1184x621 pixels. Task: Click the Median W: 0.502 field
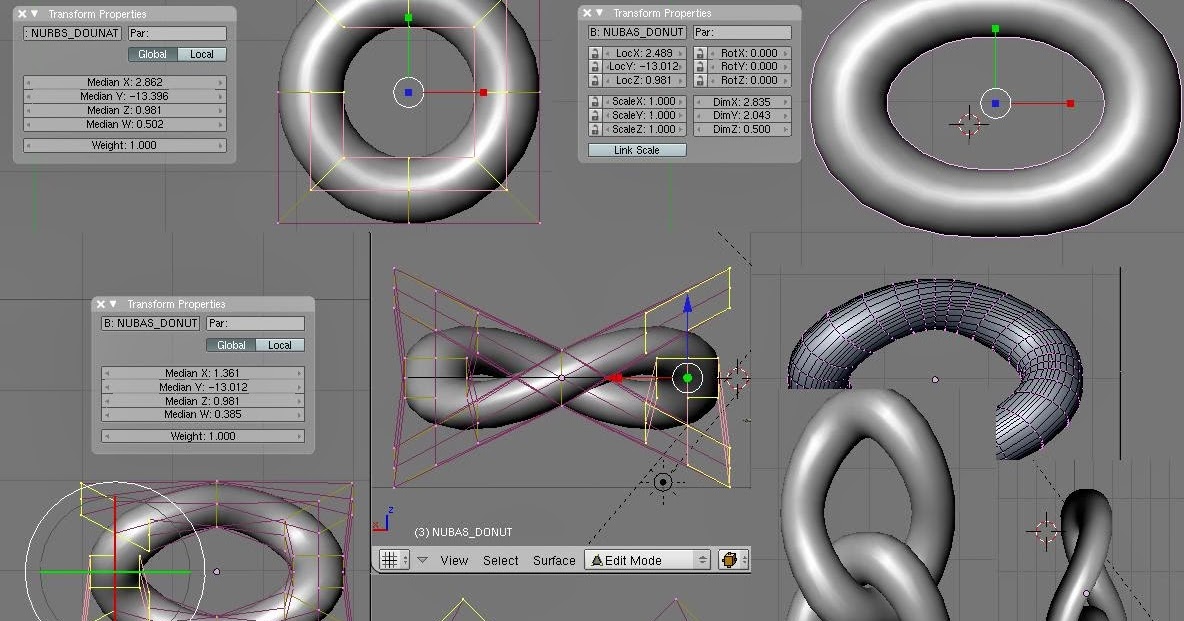(125, 124)
